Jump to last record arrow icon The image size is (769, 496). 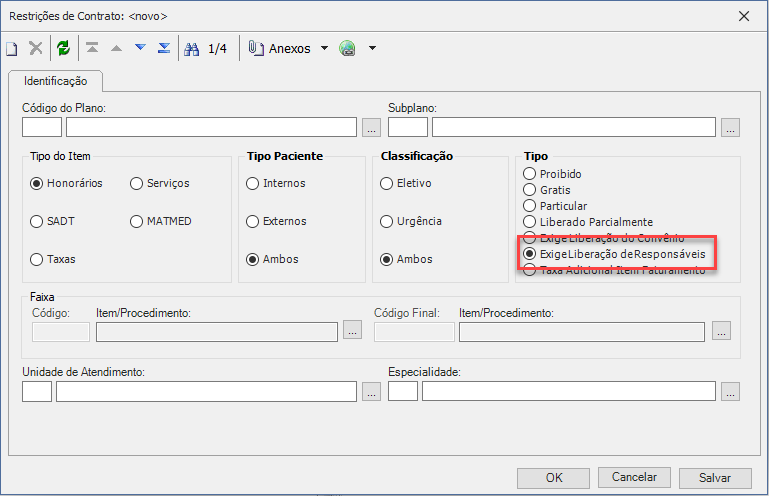pyautogui.click(x=164, y=48)
